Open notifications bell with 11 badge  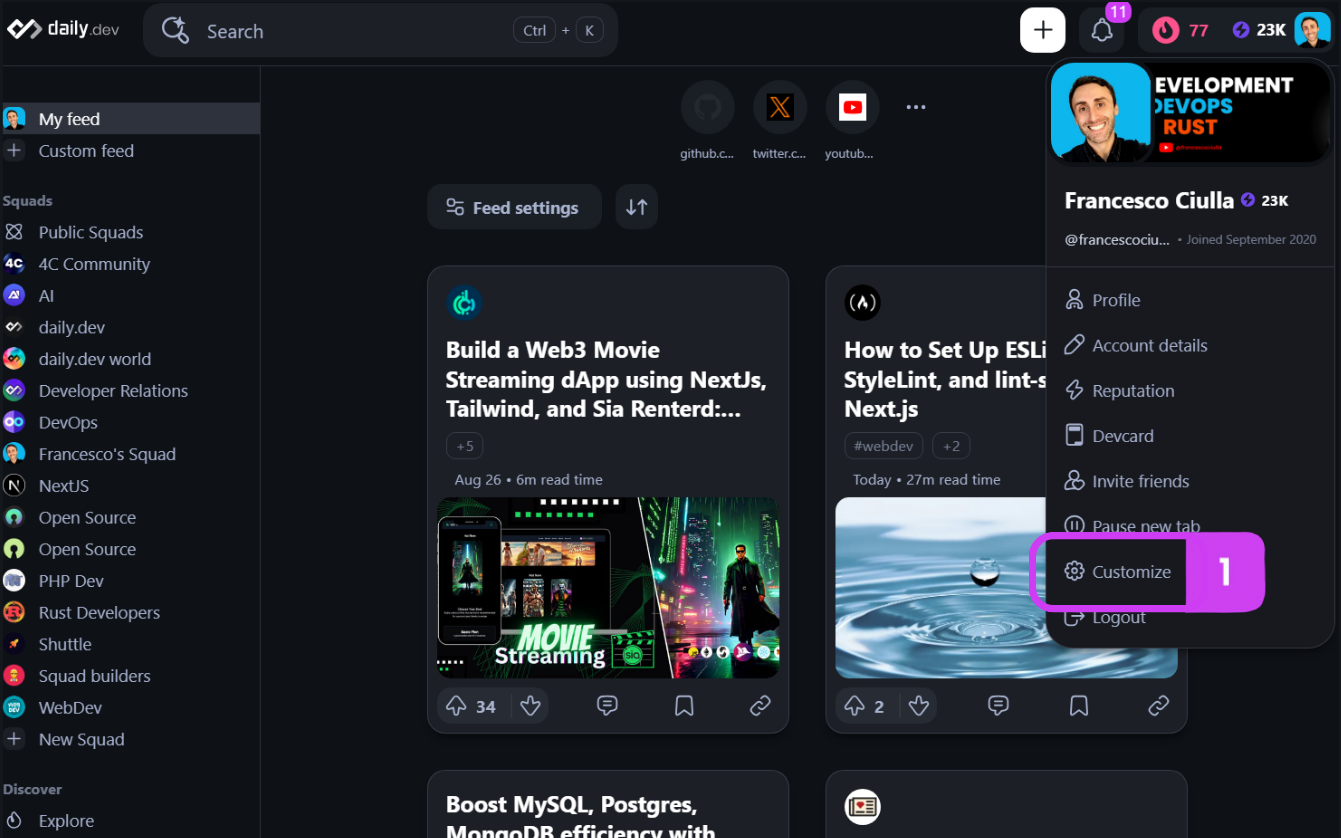[x=1102, y=30]
